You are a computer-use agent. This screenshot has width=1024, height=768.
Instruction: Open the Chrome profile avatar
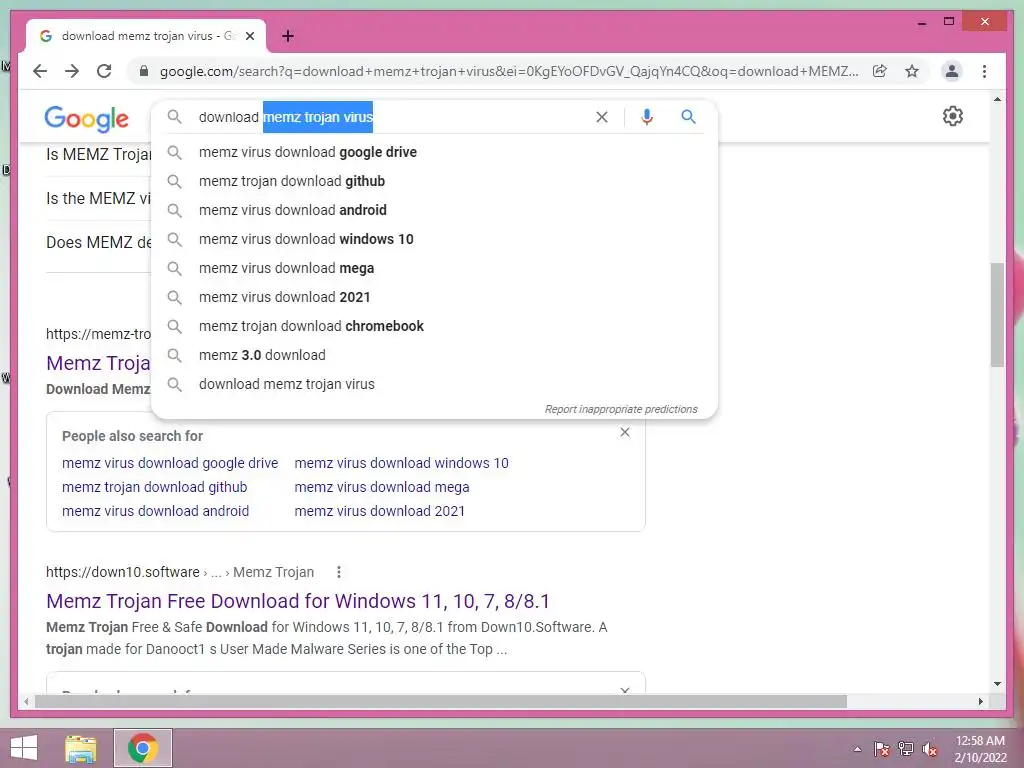point(952,71)
